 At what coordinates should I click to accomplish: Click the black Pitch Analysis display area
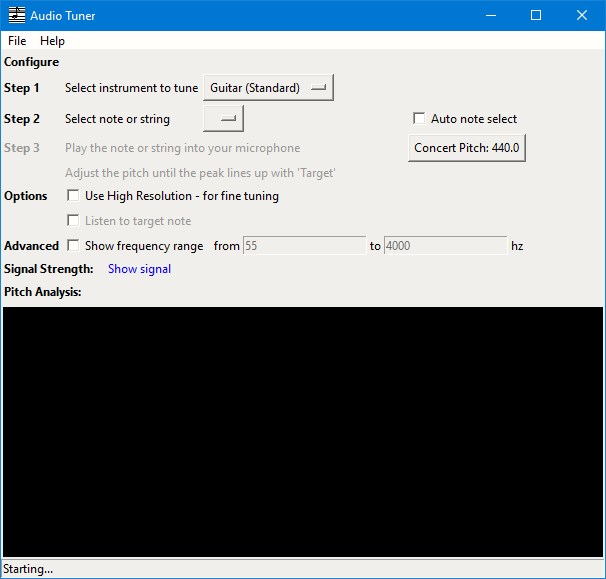(303, 432)
